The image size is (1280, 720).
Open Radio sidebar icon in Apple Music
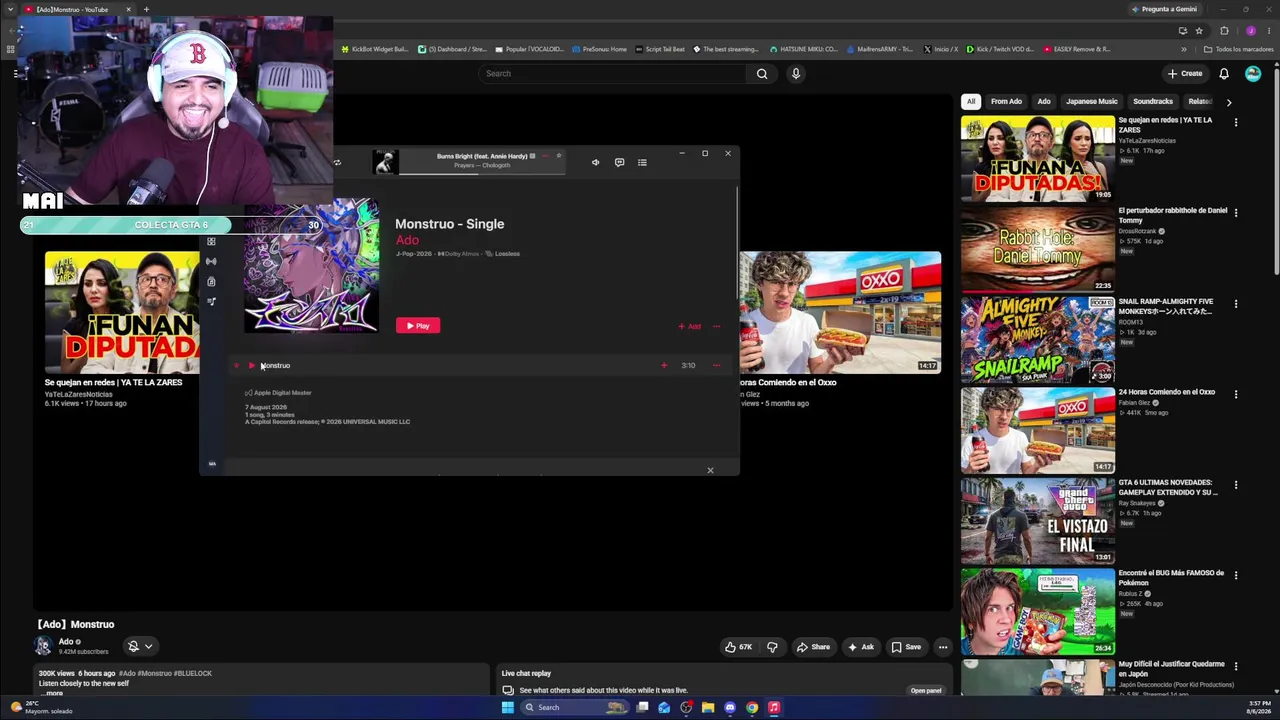[x=211, y=261]
